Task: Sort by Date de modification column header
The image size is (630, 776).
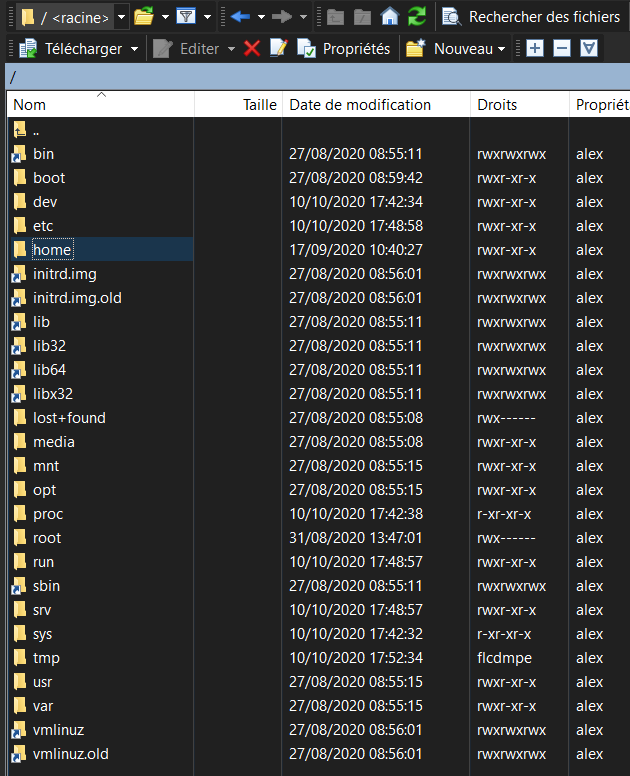Action: [x=360, y=104]
